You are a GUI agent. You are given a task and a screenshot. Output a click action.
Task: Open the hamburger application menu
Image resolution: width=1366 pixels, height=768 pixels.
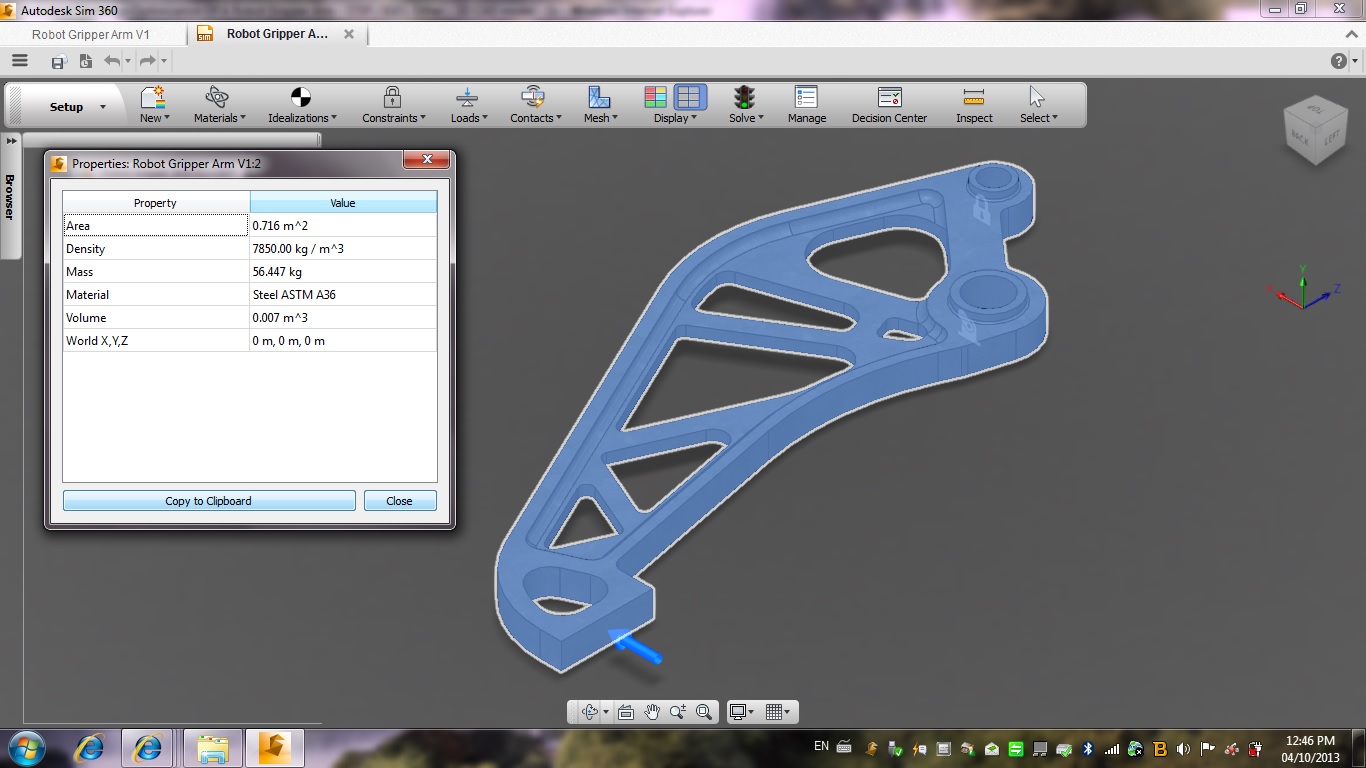[19, 61]
